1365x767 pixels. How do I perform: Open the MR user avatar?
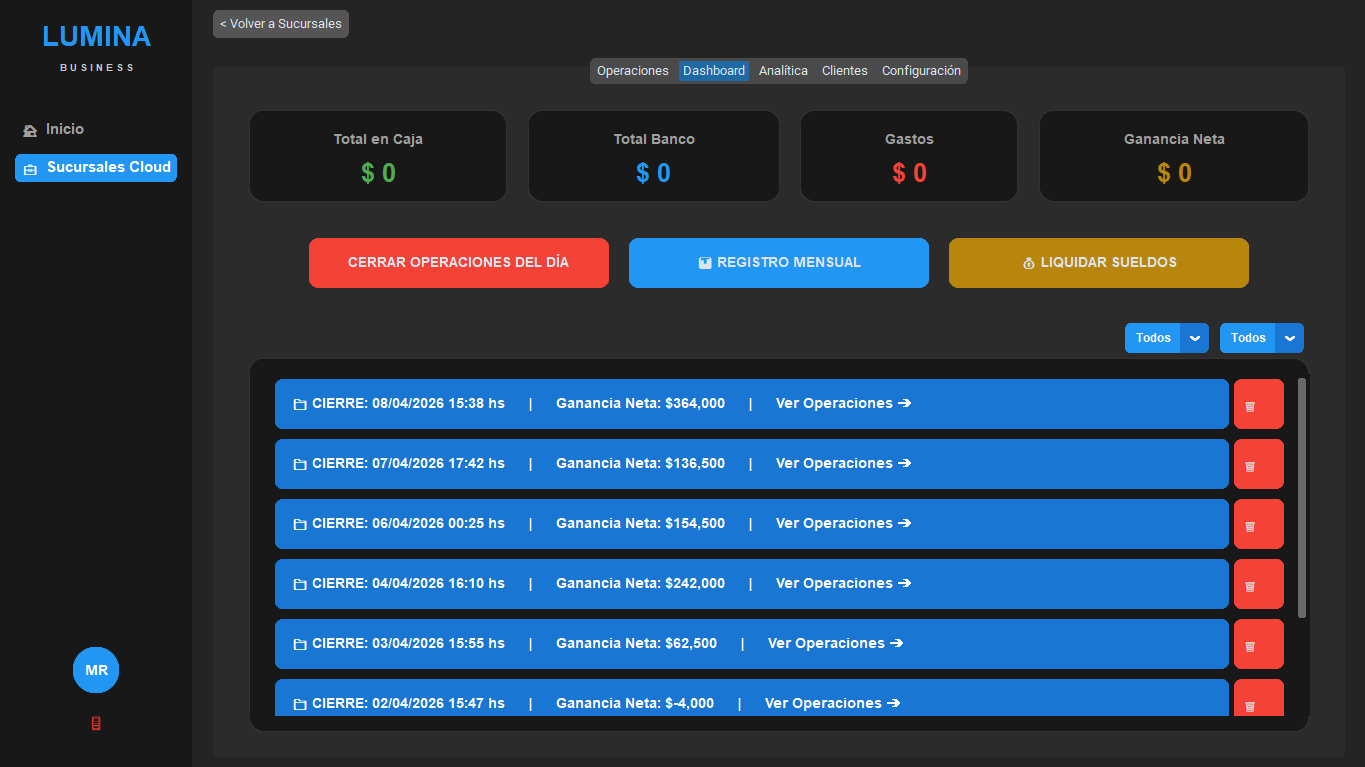[95, 670]
